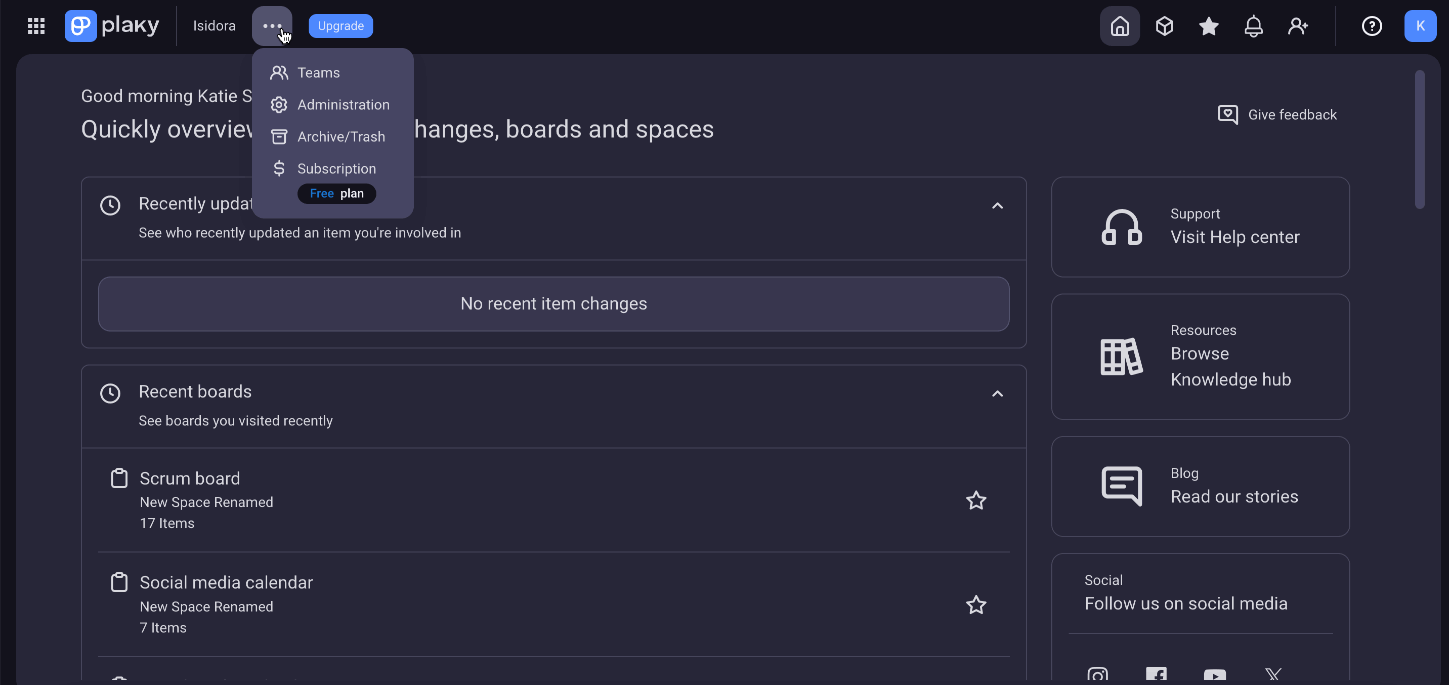Click the invite user icon
Screen dimensions: 1449x685
[x=1298, y=26]
